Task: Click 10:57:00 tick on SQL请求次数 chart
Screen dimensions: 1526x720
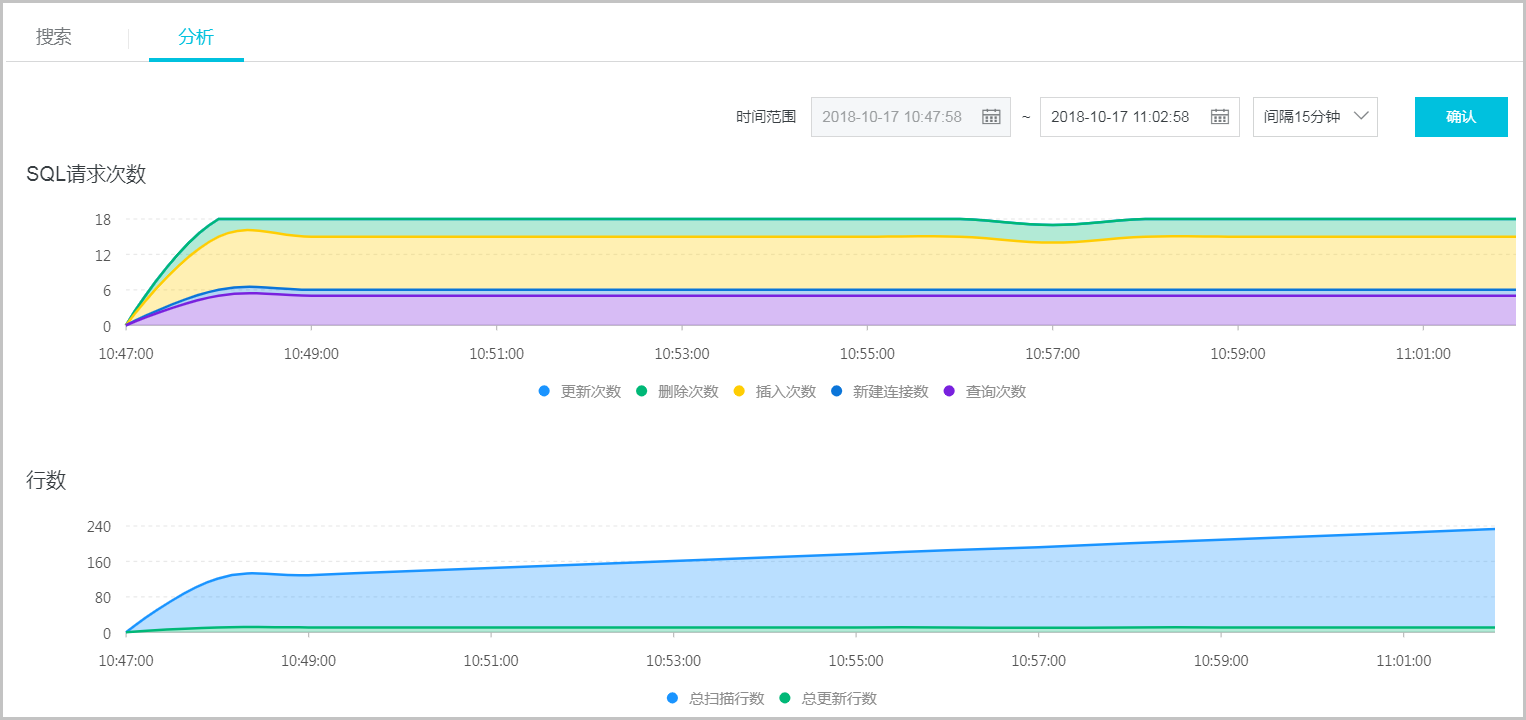Action: coord(1053,354)
